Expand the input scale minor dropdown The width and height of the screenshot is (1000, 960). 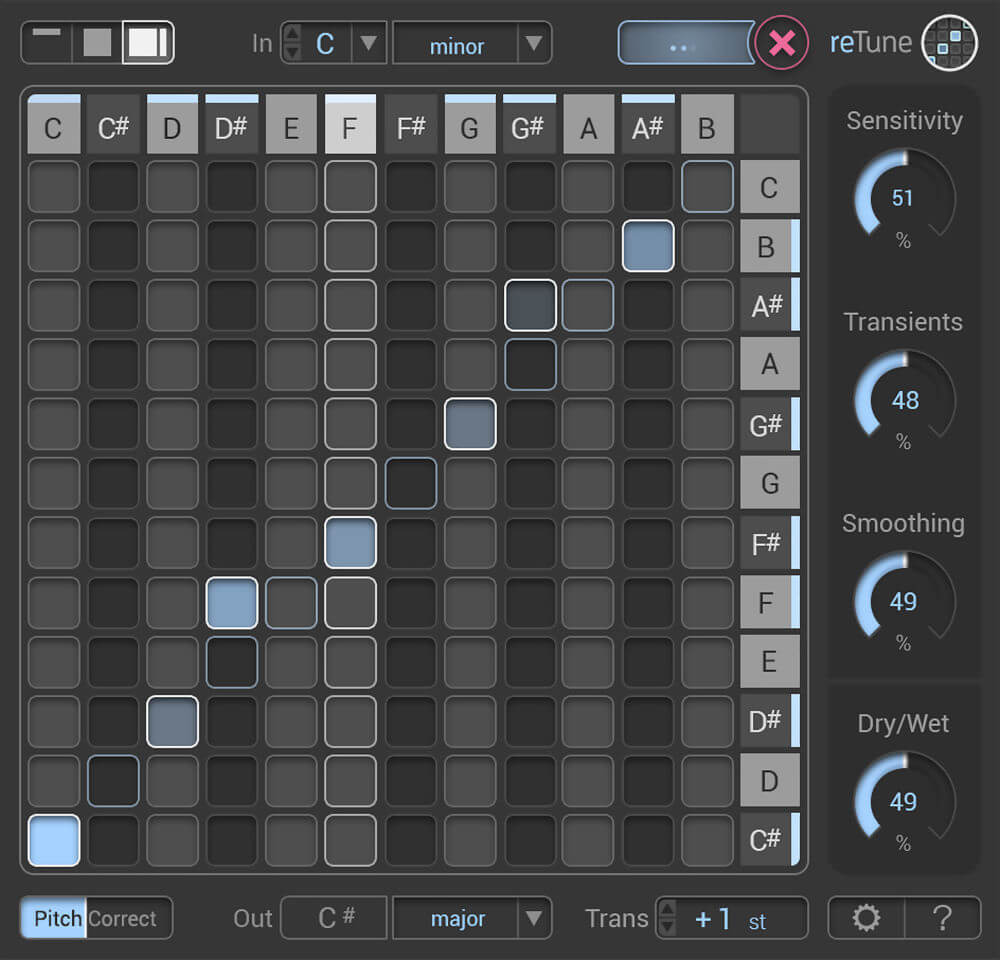(x=534, y=44)
